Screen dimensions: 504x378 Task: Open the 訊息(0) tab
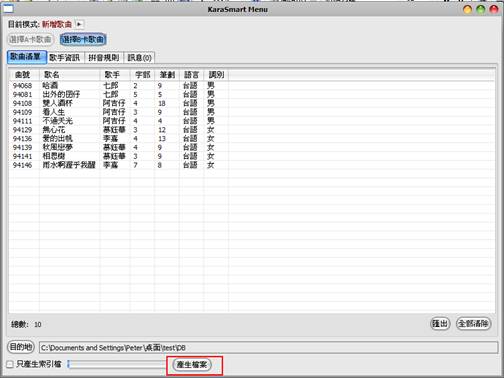pyautogui.click(x=139, y=57)
